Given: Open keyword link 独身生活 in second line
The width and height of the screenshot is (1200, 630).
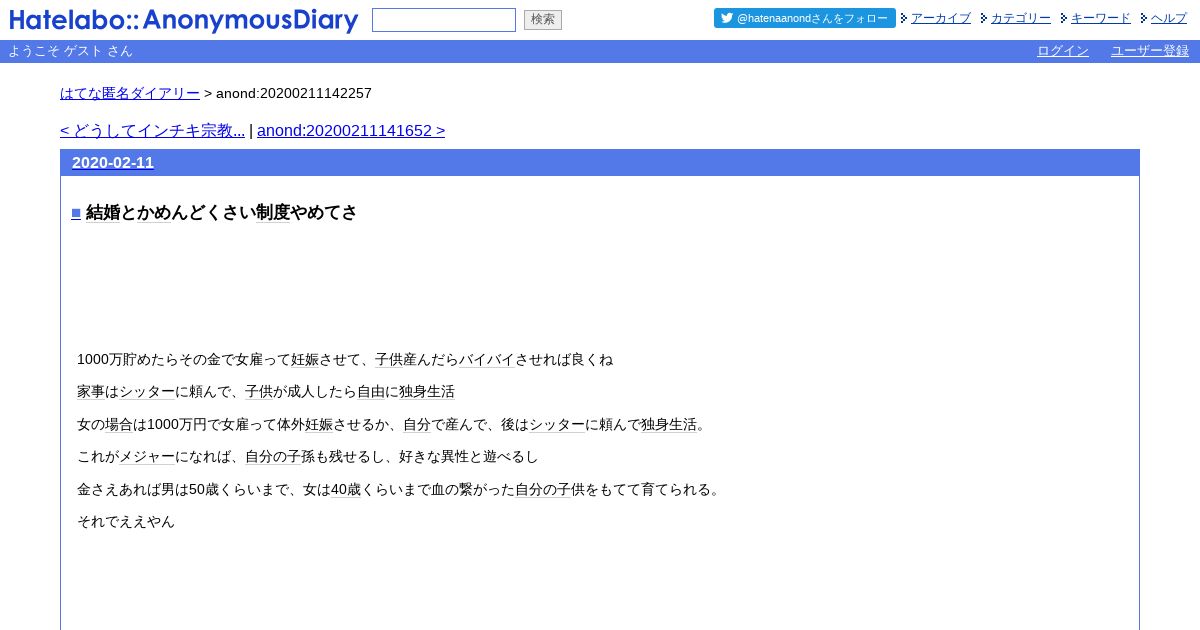Looking at the screenshot, I should point(427,392).
